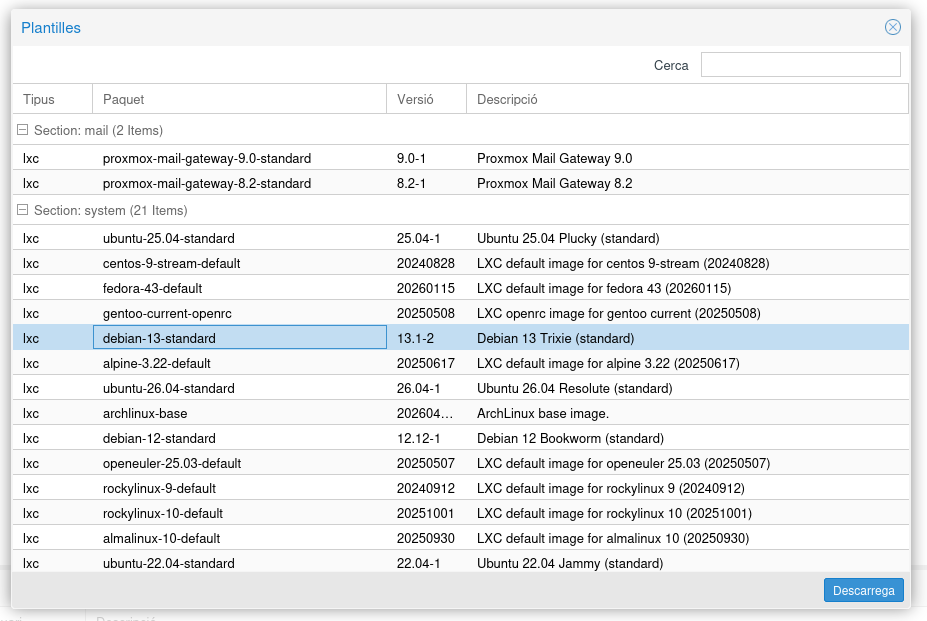Click version 26.04-1 cell
Image resolution: width=927 pixels, height=621 pixels.
click(x=419, y=388)
